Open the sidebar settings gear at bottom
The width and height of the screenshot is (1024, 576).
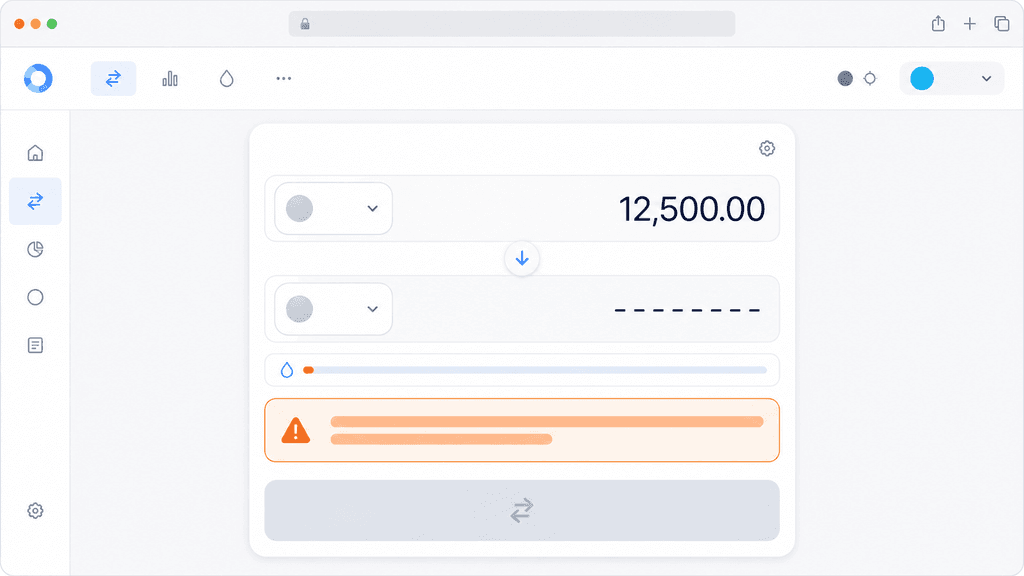(x=35, y=511)
